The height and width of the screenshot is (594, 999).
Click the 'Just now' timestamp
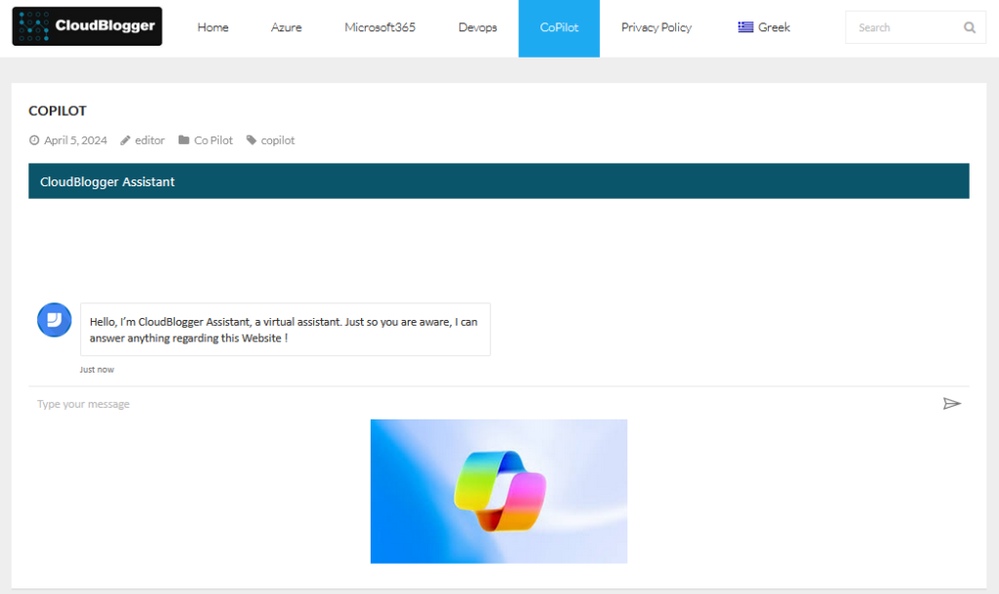(97, 370)
